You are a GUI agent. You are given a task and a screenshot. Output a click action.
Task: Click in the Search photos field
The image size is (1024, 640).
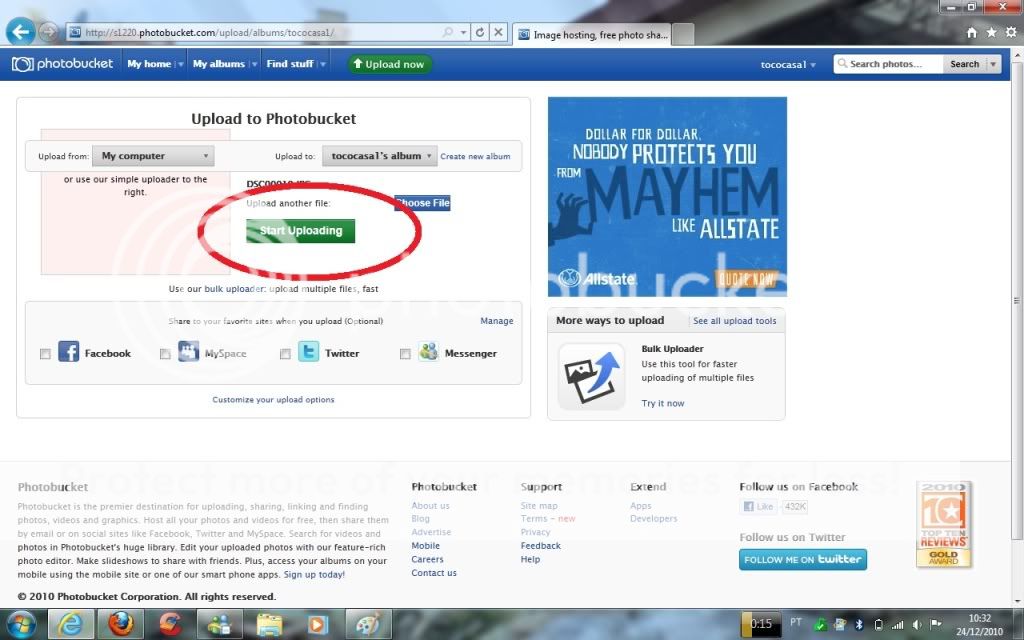892,64
